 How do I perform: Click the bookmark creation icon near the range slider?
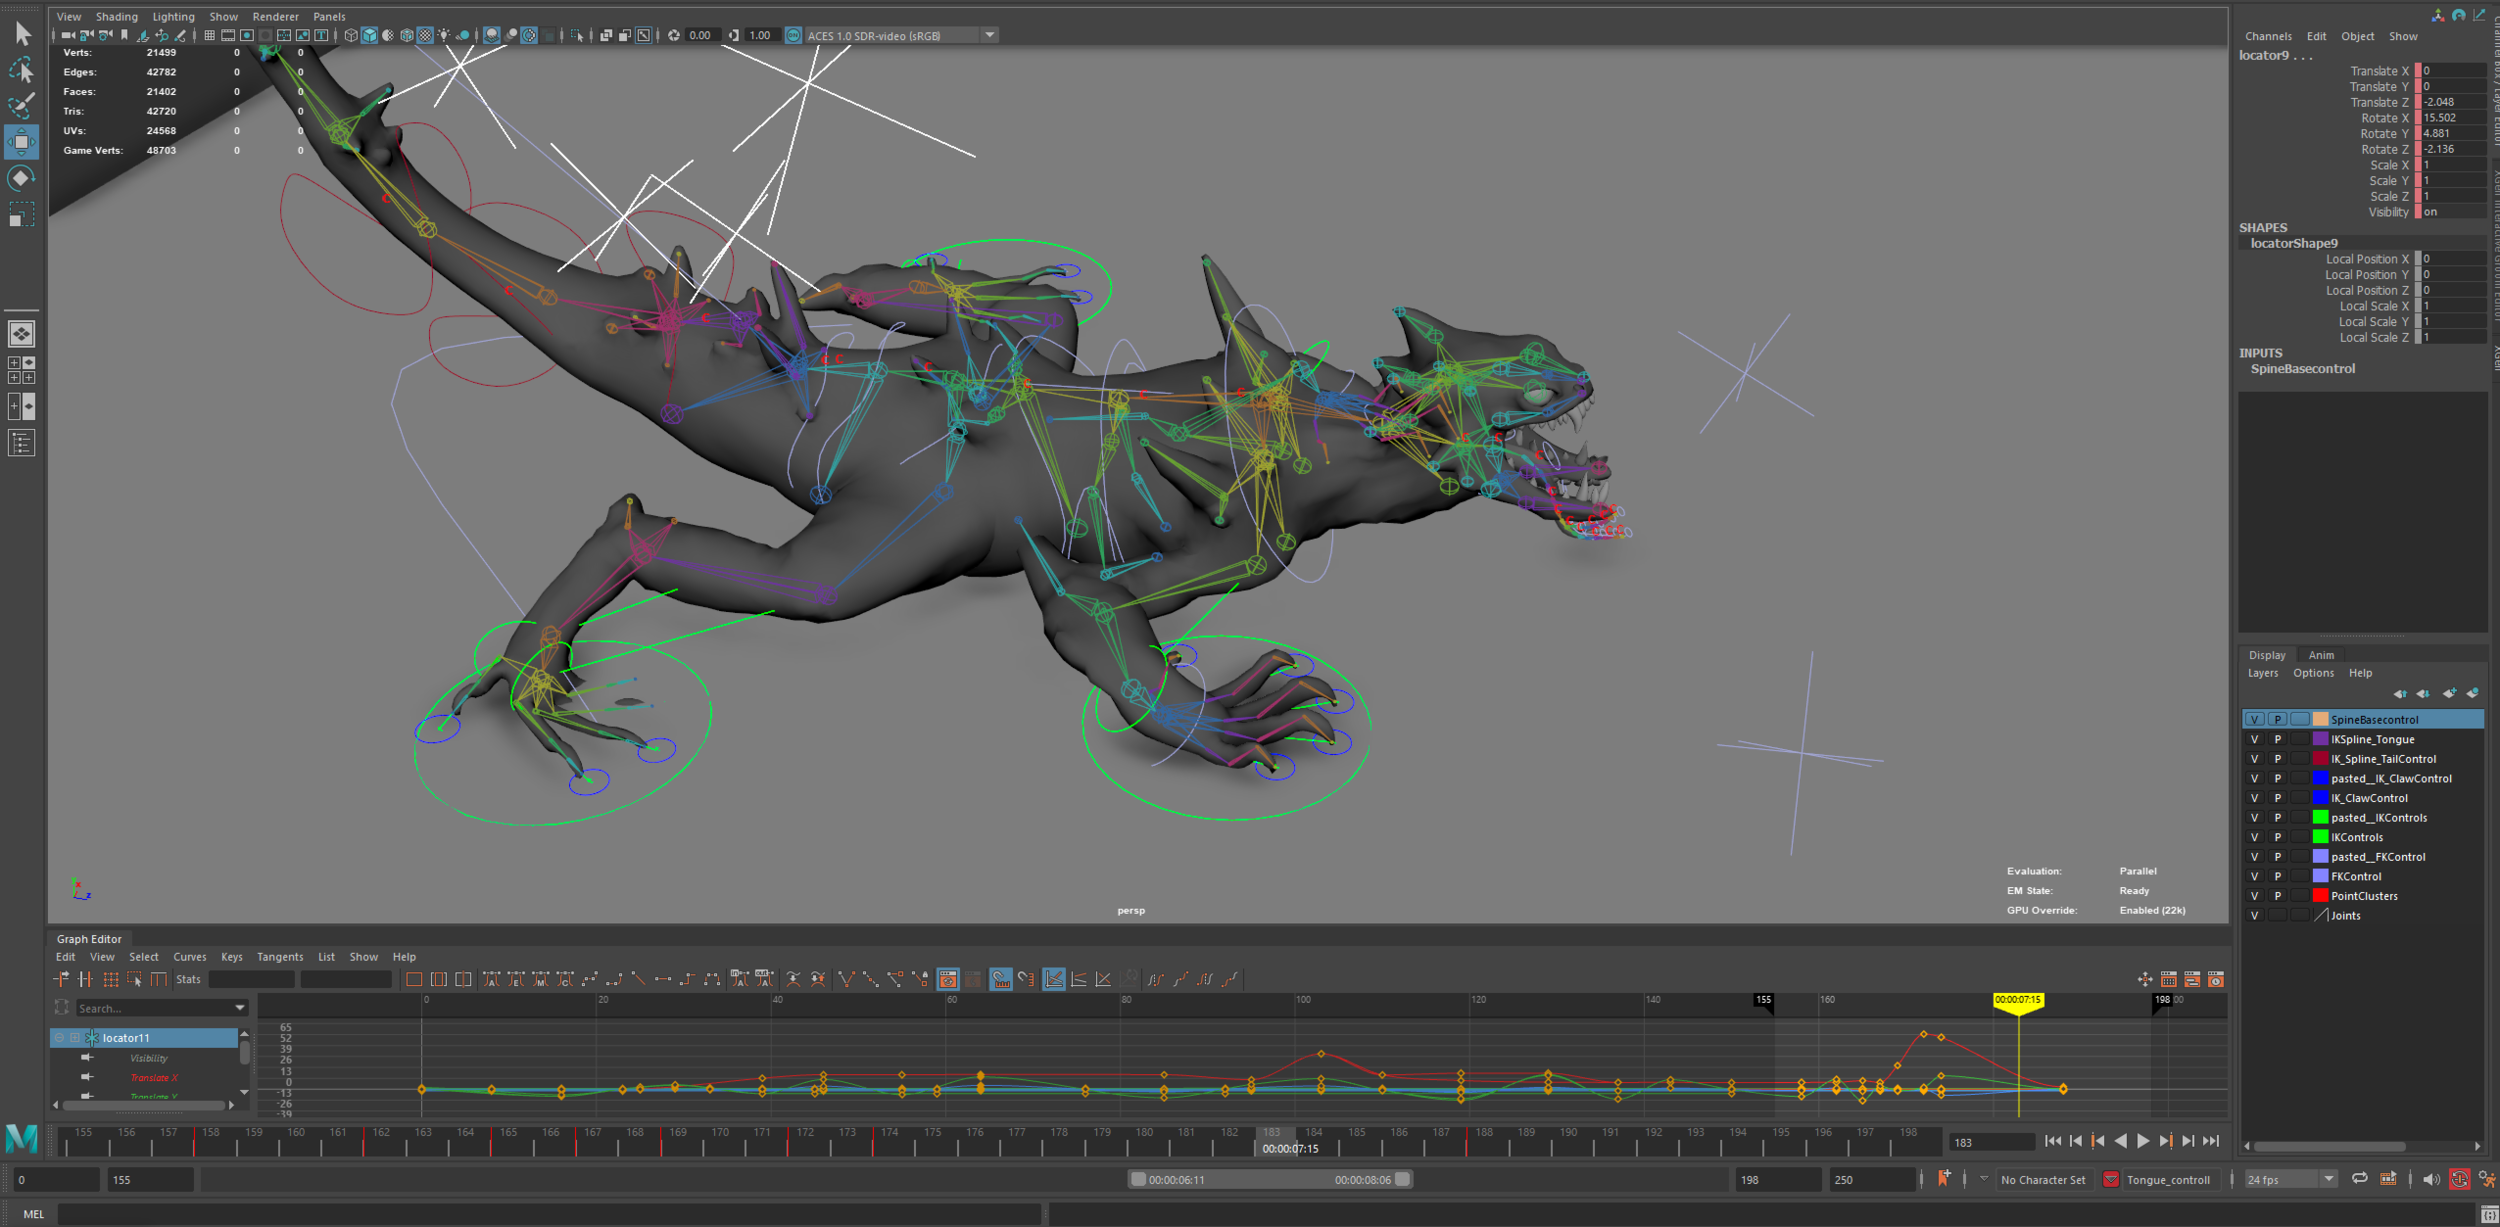point(1944,1179)
